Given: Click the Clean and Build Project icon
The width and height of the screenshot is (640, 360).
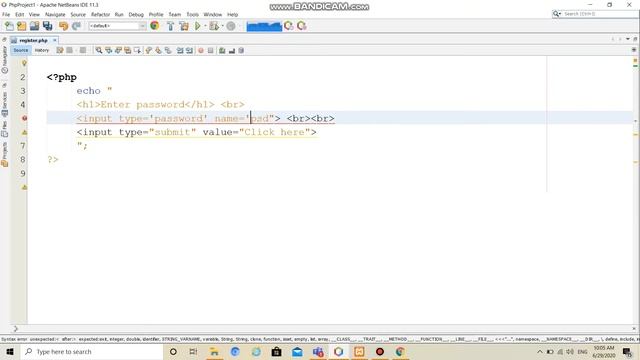Looking at the screenshot, I should [184, 26].
